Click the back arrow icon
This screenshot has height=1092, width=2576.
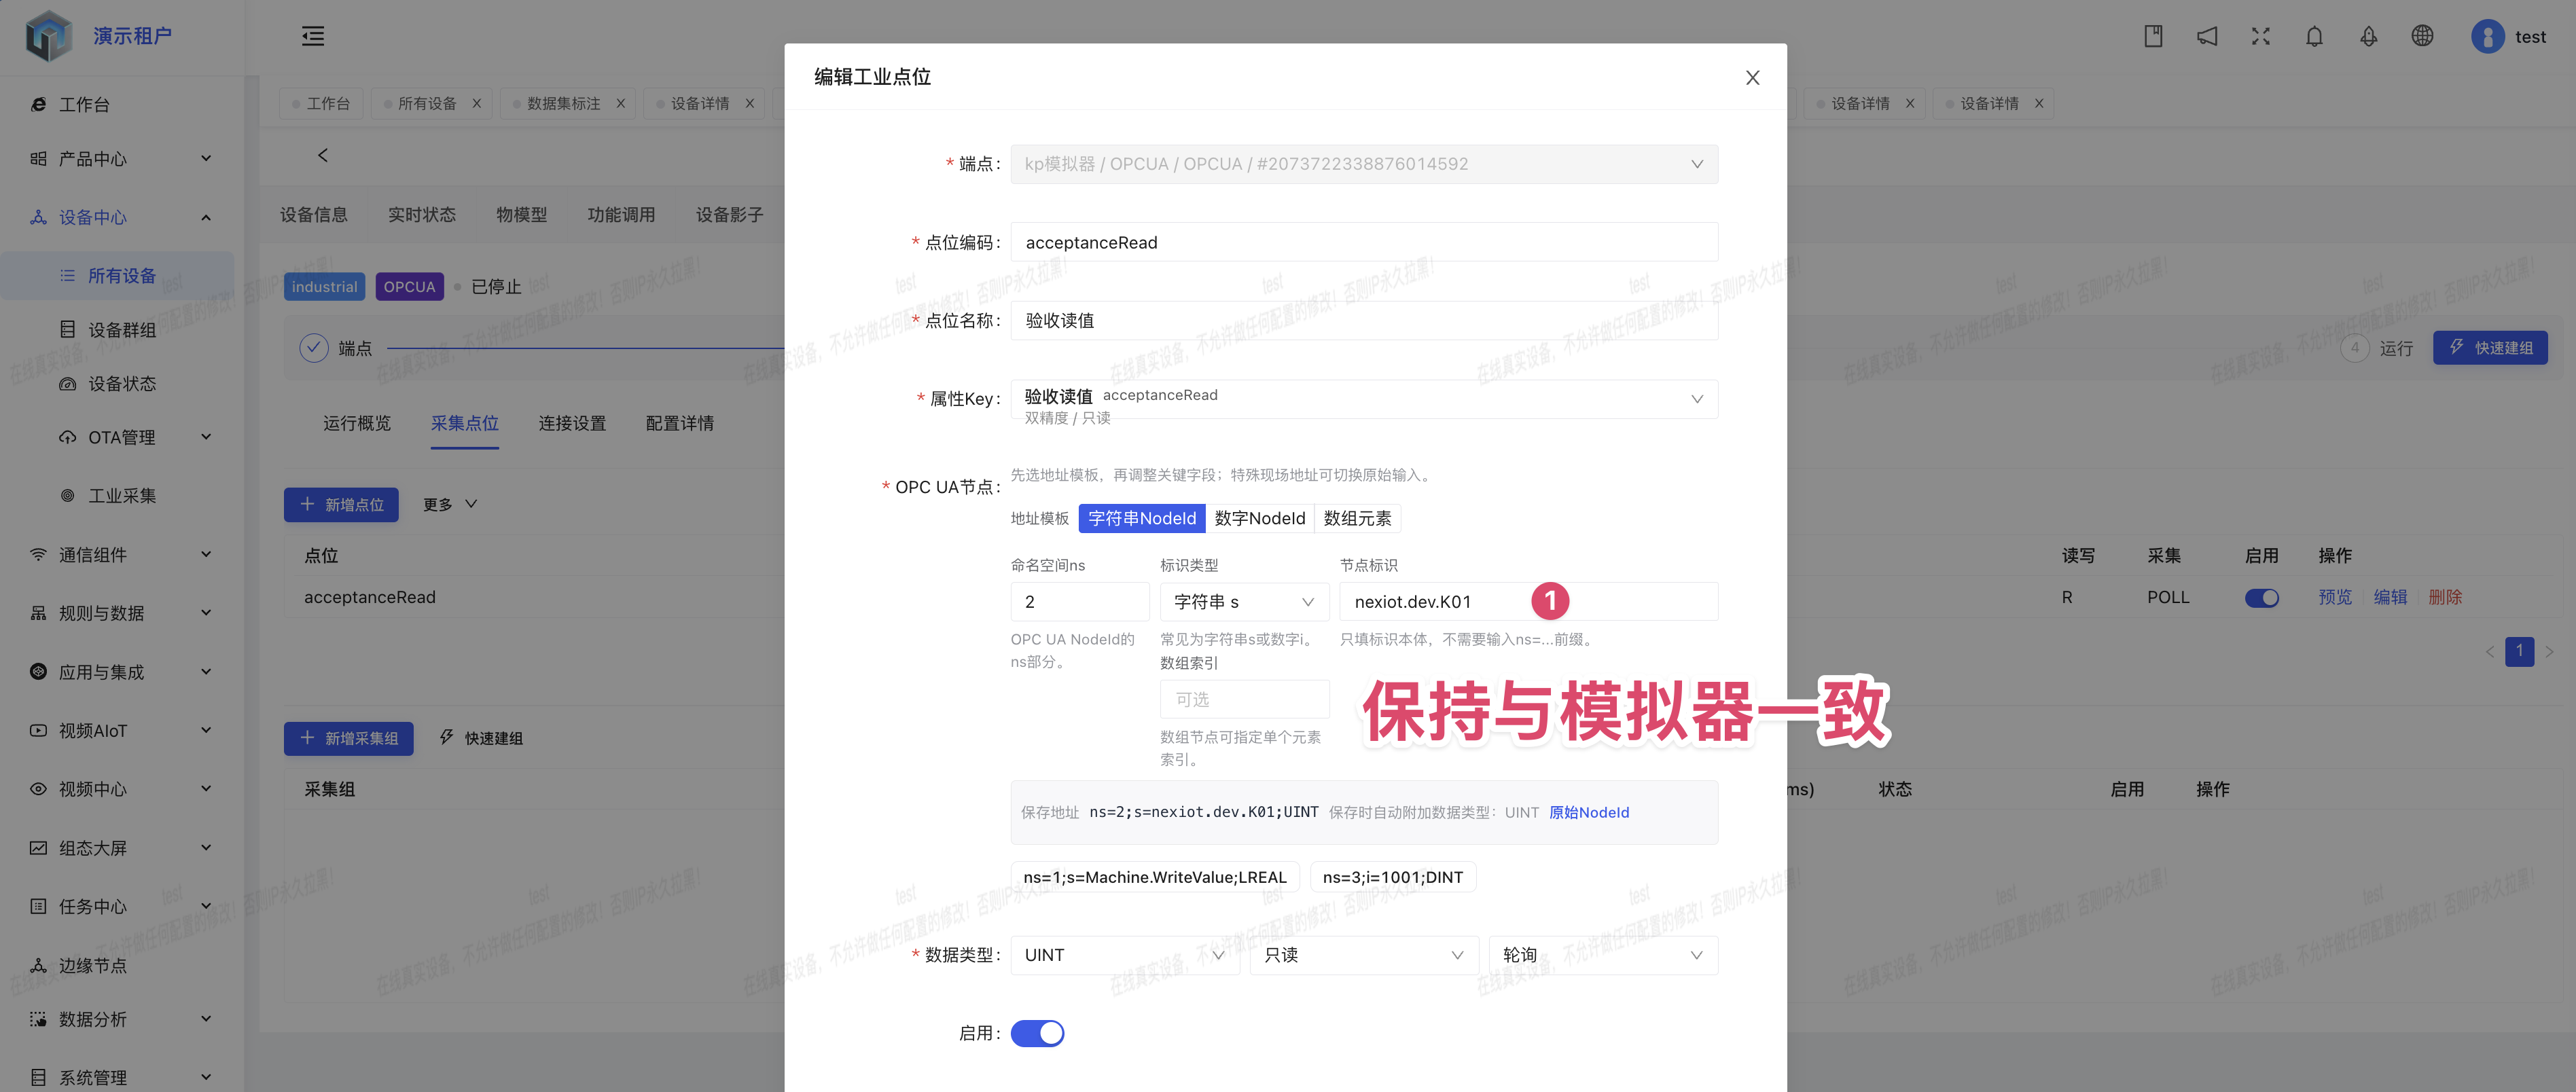[x=322, y=155]
